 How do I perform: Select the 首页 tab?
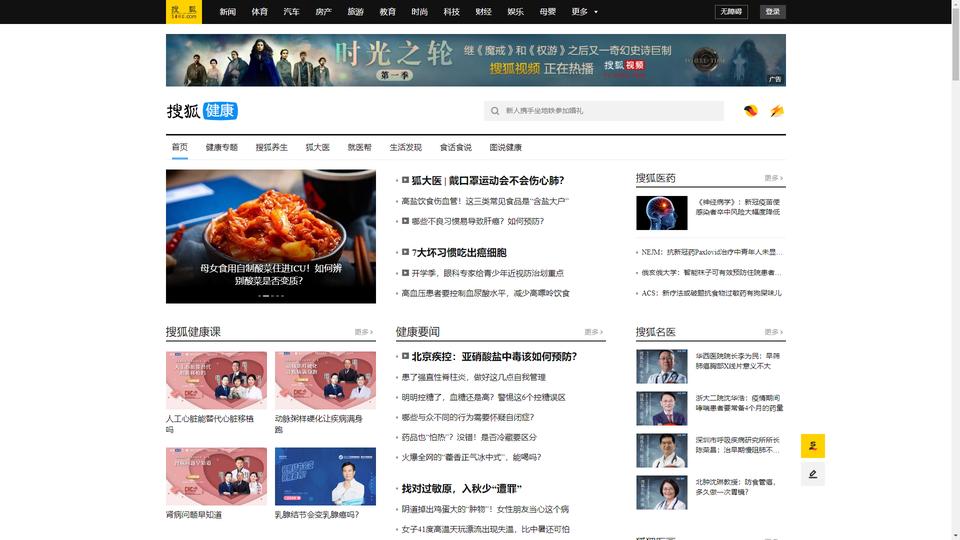coord(179,147)
